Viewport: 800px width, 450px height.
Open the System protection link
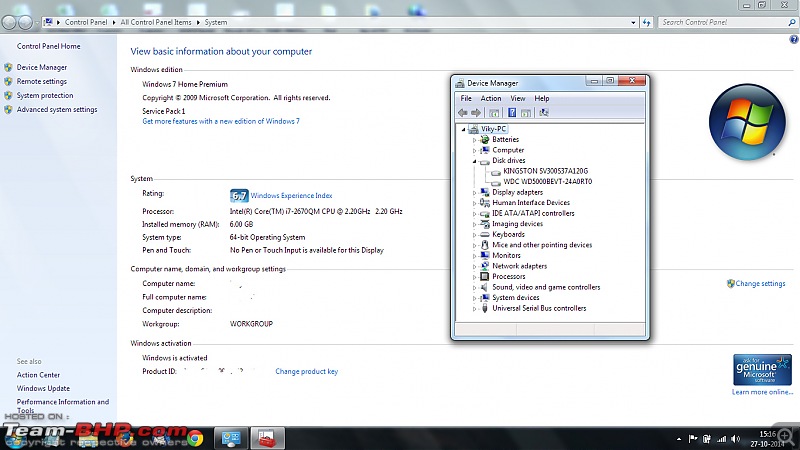point(45,95)
